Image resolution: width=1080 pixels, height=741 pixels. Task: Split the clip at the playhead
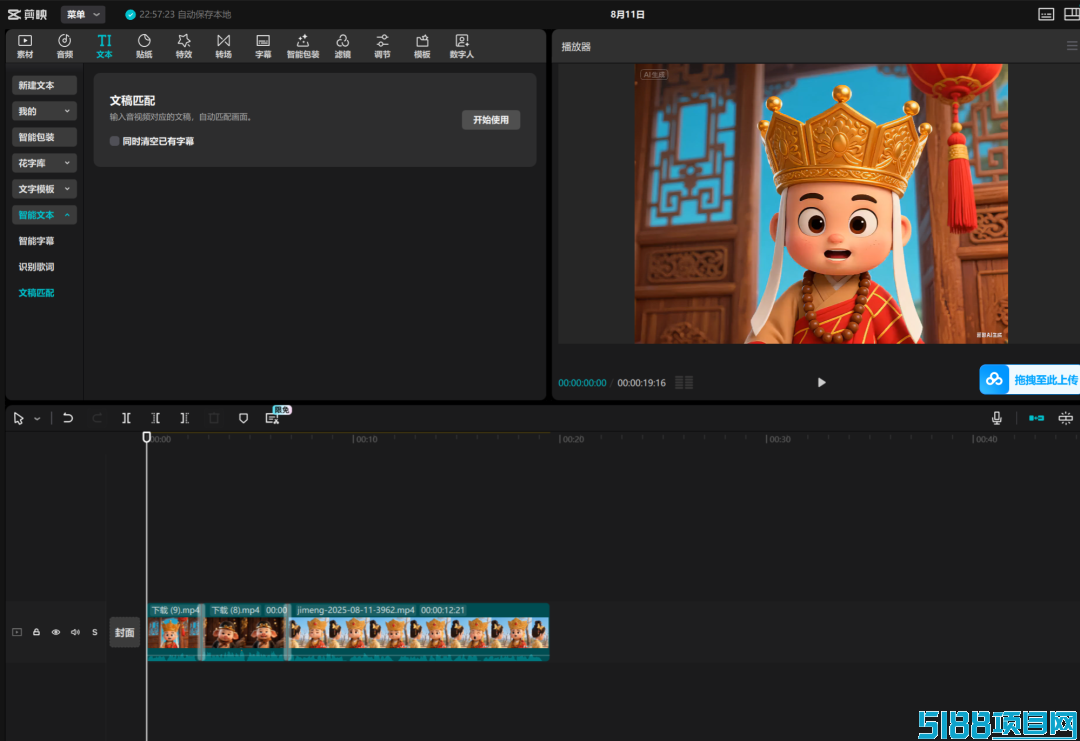click(x=126, y=418)
